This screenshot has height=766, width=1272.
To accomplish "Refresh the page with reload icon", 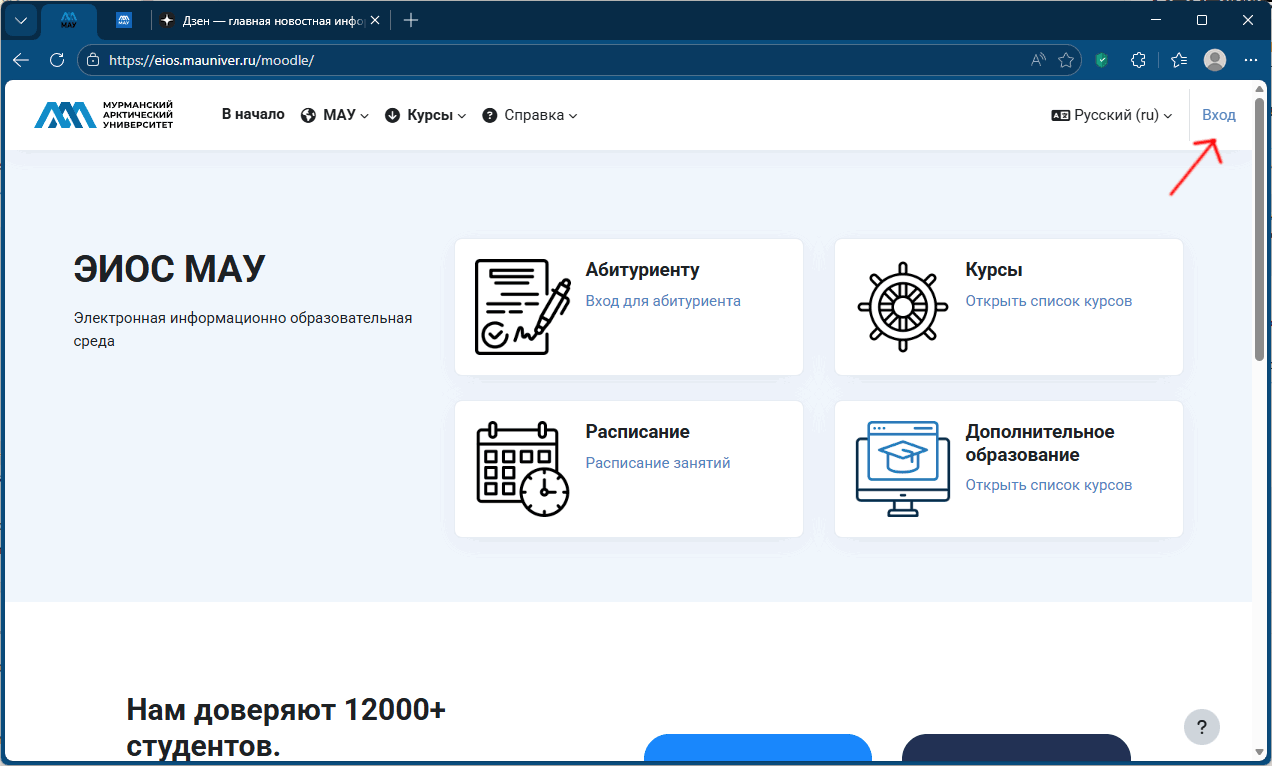I will click(57, 60).
